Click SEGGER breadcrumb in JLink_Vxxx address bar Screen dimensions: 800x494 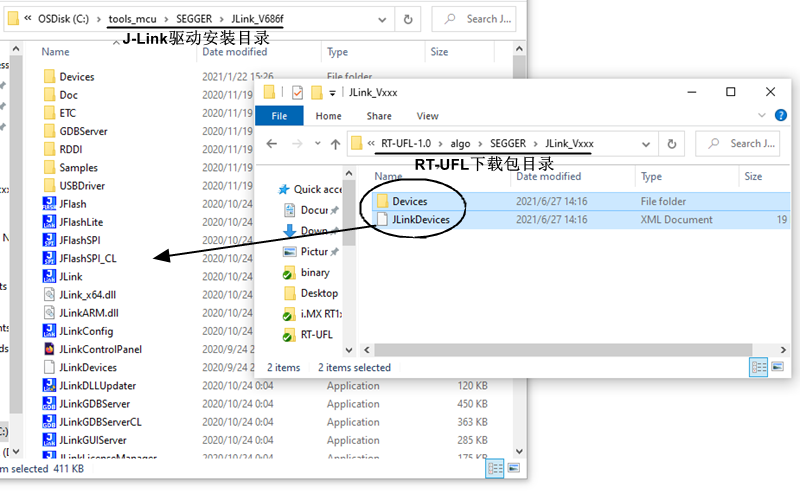click(508, 143)
